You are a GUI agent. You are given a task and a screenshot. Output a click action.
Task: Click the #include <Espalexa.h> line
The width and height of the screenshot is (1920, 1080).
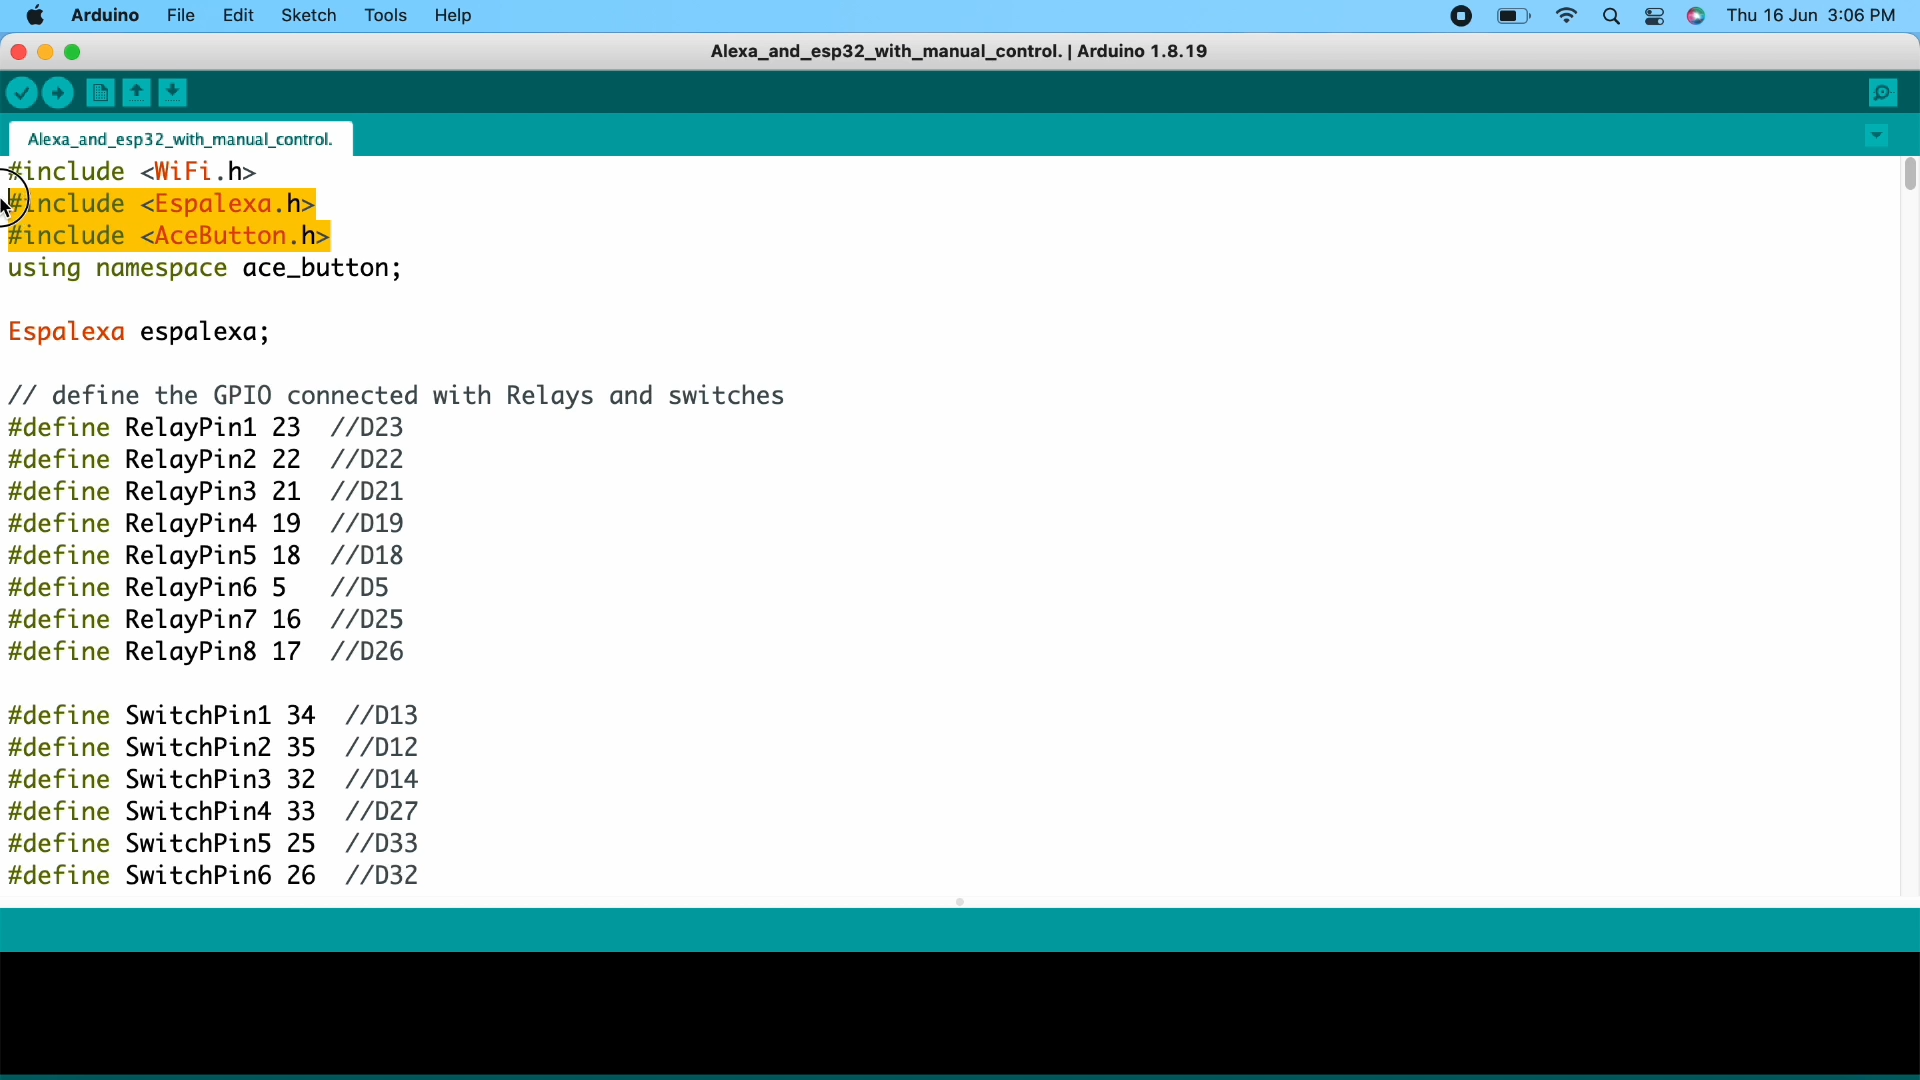(162, 205)
